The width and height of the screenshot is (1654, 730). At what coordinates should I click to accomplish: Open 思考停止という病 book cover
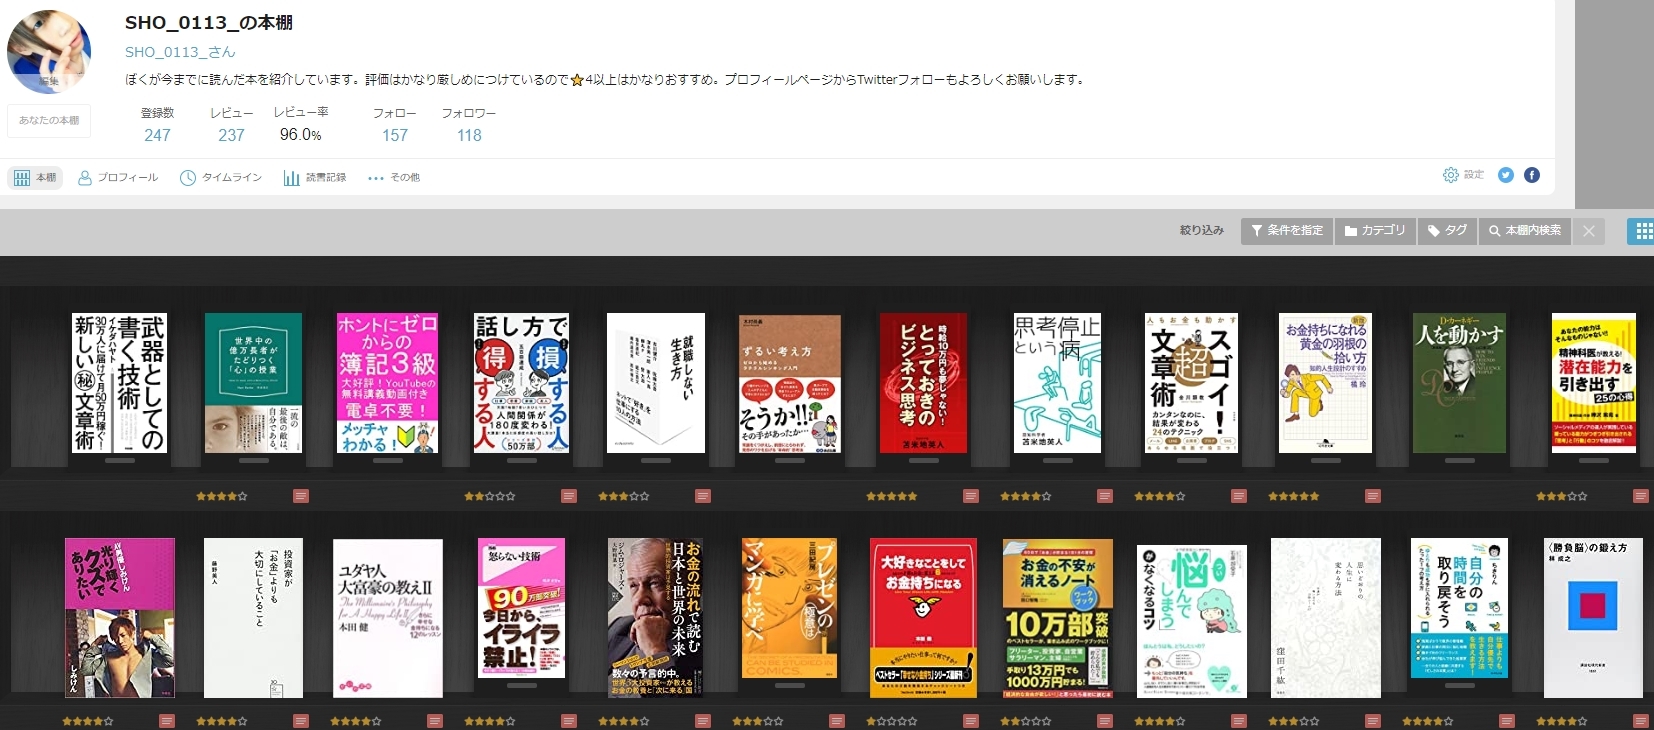click(x=1057, y=383)
